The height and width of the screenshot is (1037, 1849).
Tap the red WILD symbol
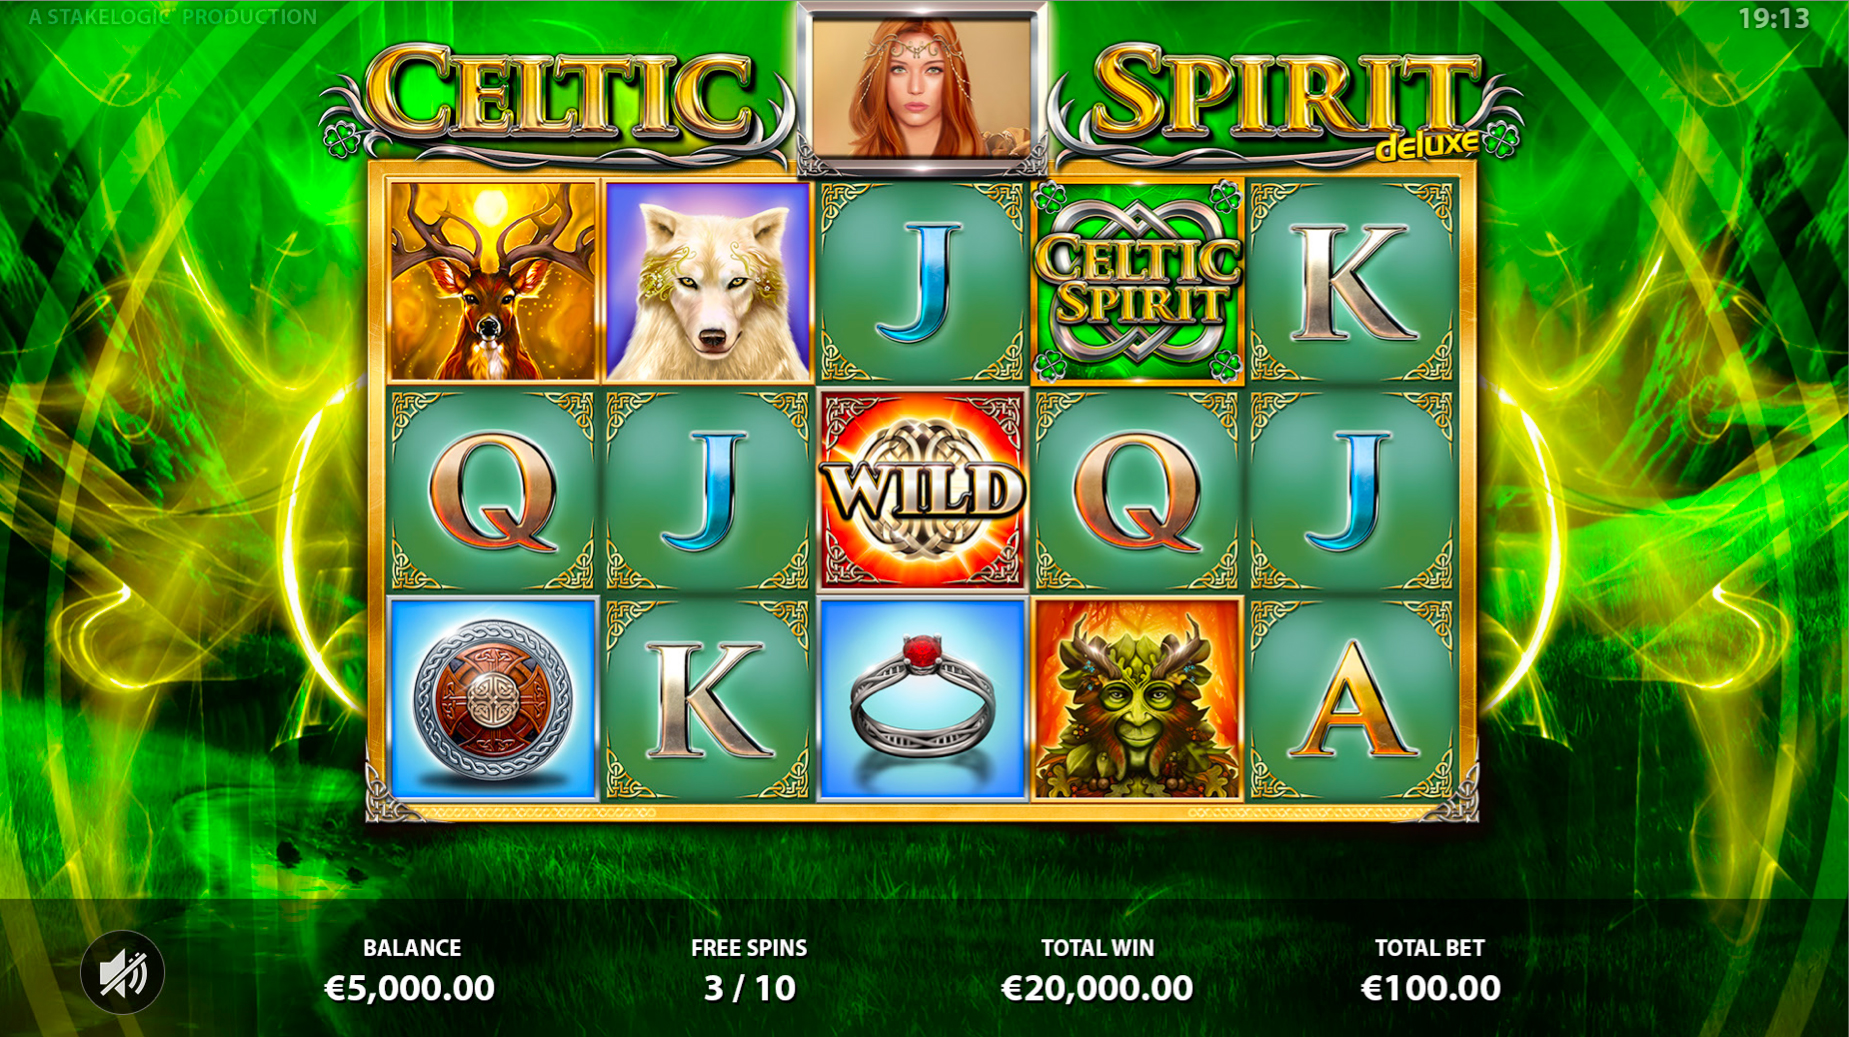(922, 490)
